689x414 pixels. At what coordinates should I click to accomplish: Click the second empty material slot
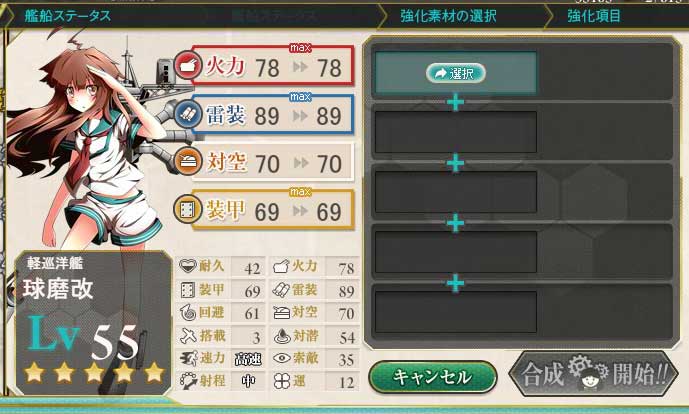(456, 132)
